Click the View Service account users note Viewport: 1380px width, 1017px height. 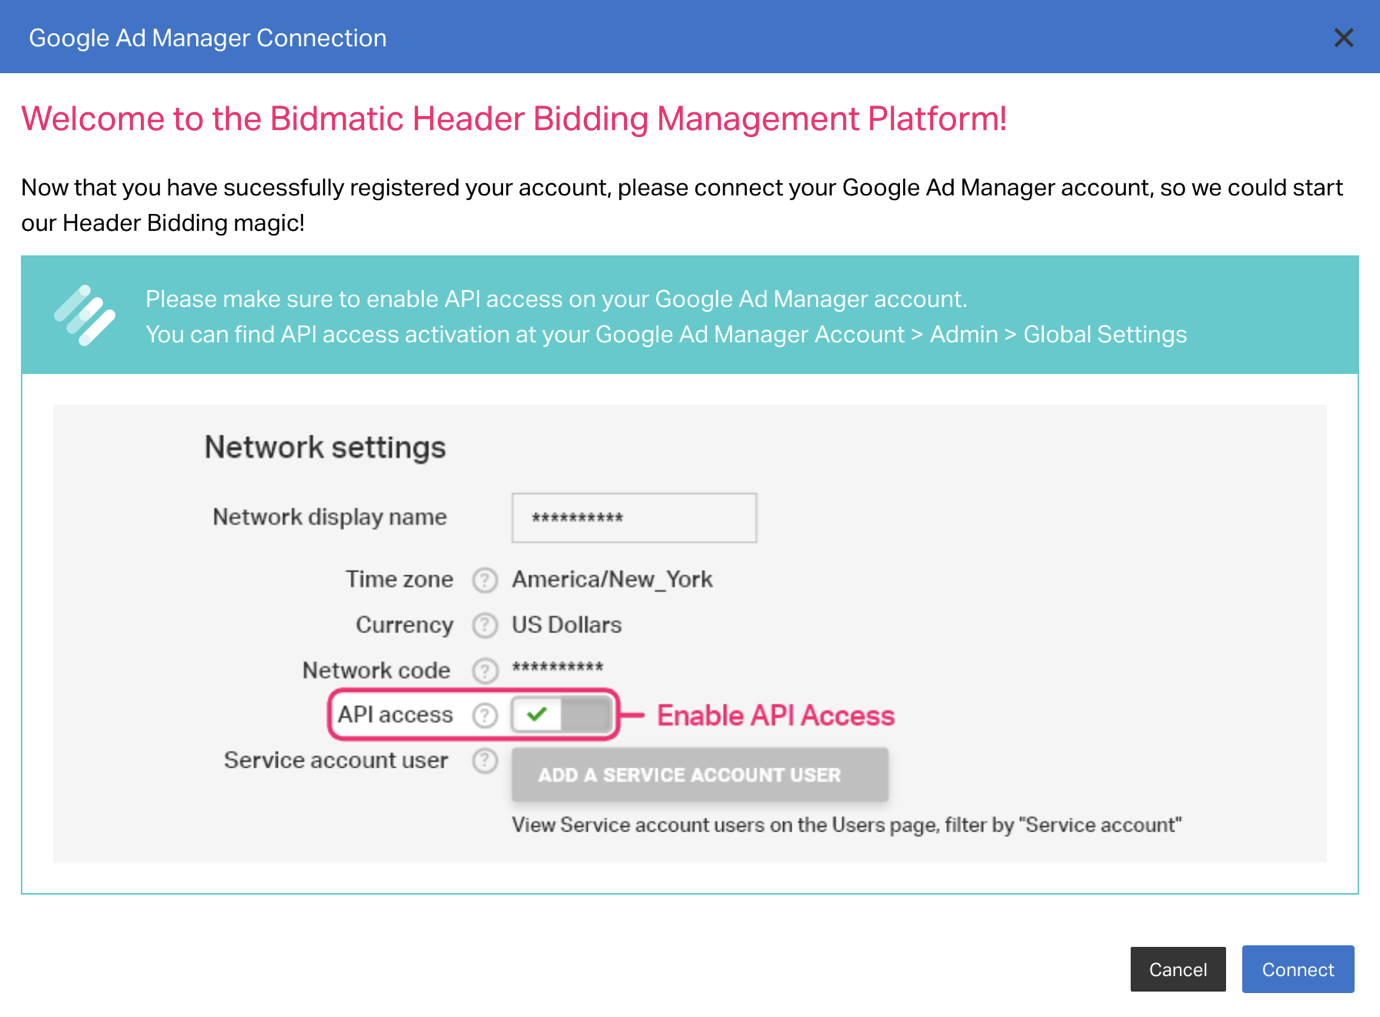tap(847, 825)
